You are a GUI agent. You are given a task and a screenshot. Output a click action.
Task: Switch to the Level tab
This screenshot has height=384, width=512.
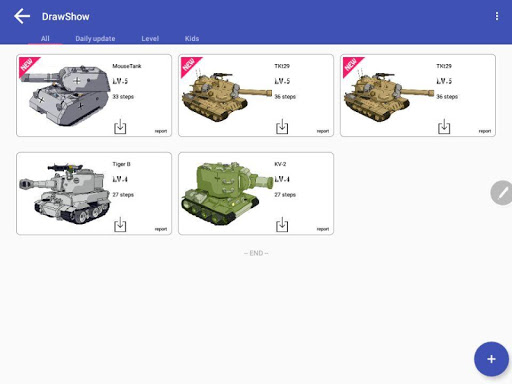point(150,39)
